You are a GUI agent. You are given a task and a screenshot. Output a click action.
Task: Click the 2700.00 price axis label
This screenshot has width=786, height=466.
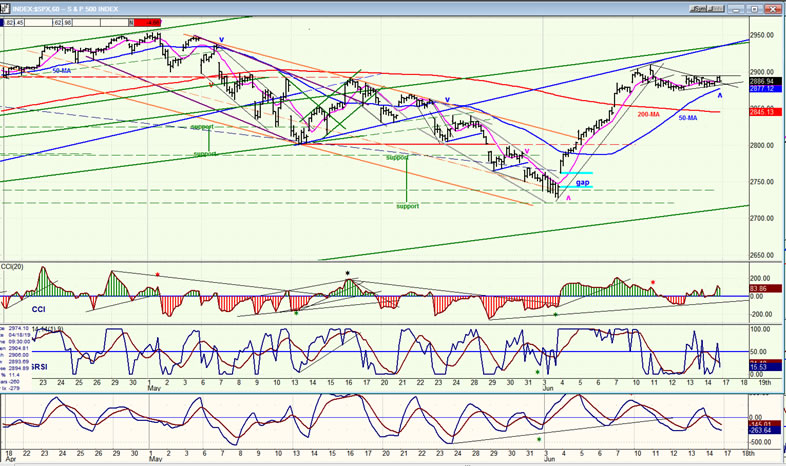click(x=764, y=218)
